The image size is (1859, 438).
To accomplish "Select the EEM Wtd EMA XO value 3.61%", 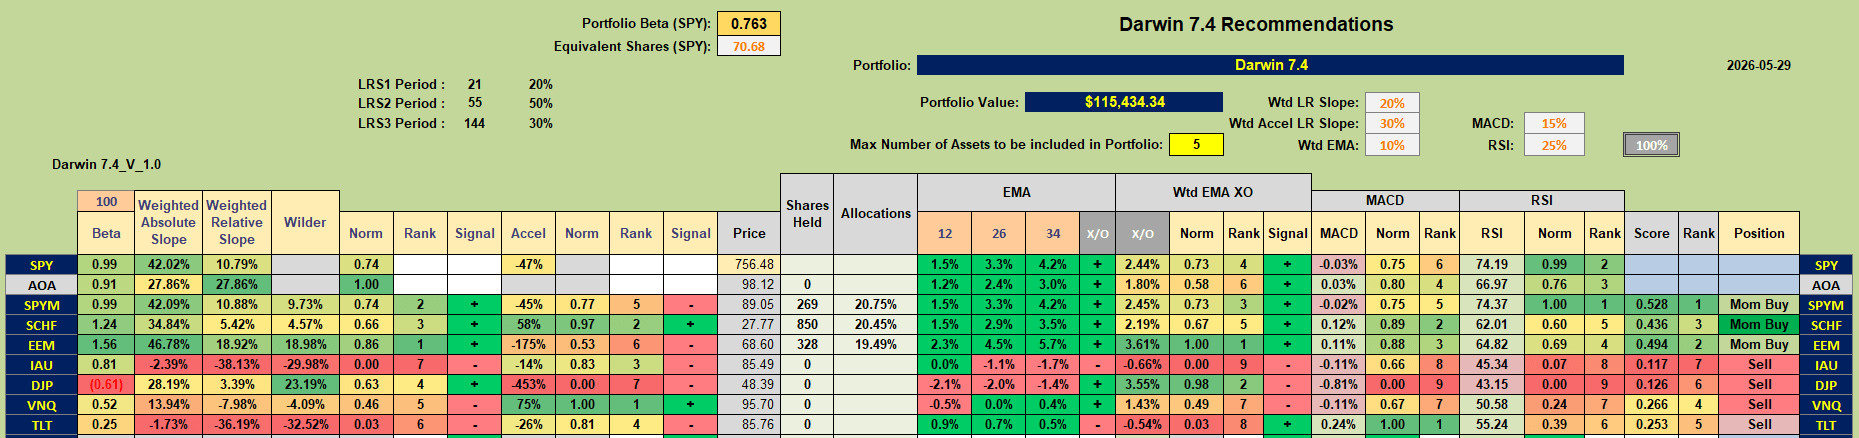I will 1142,344.
